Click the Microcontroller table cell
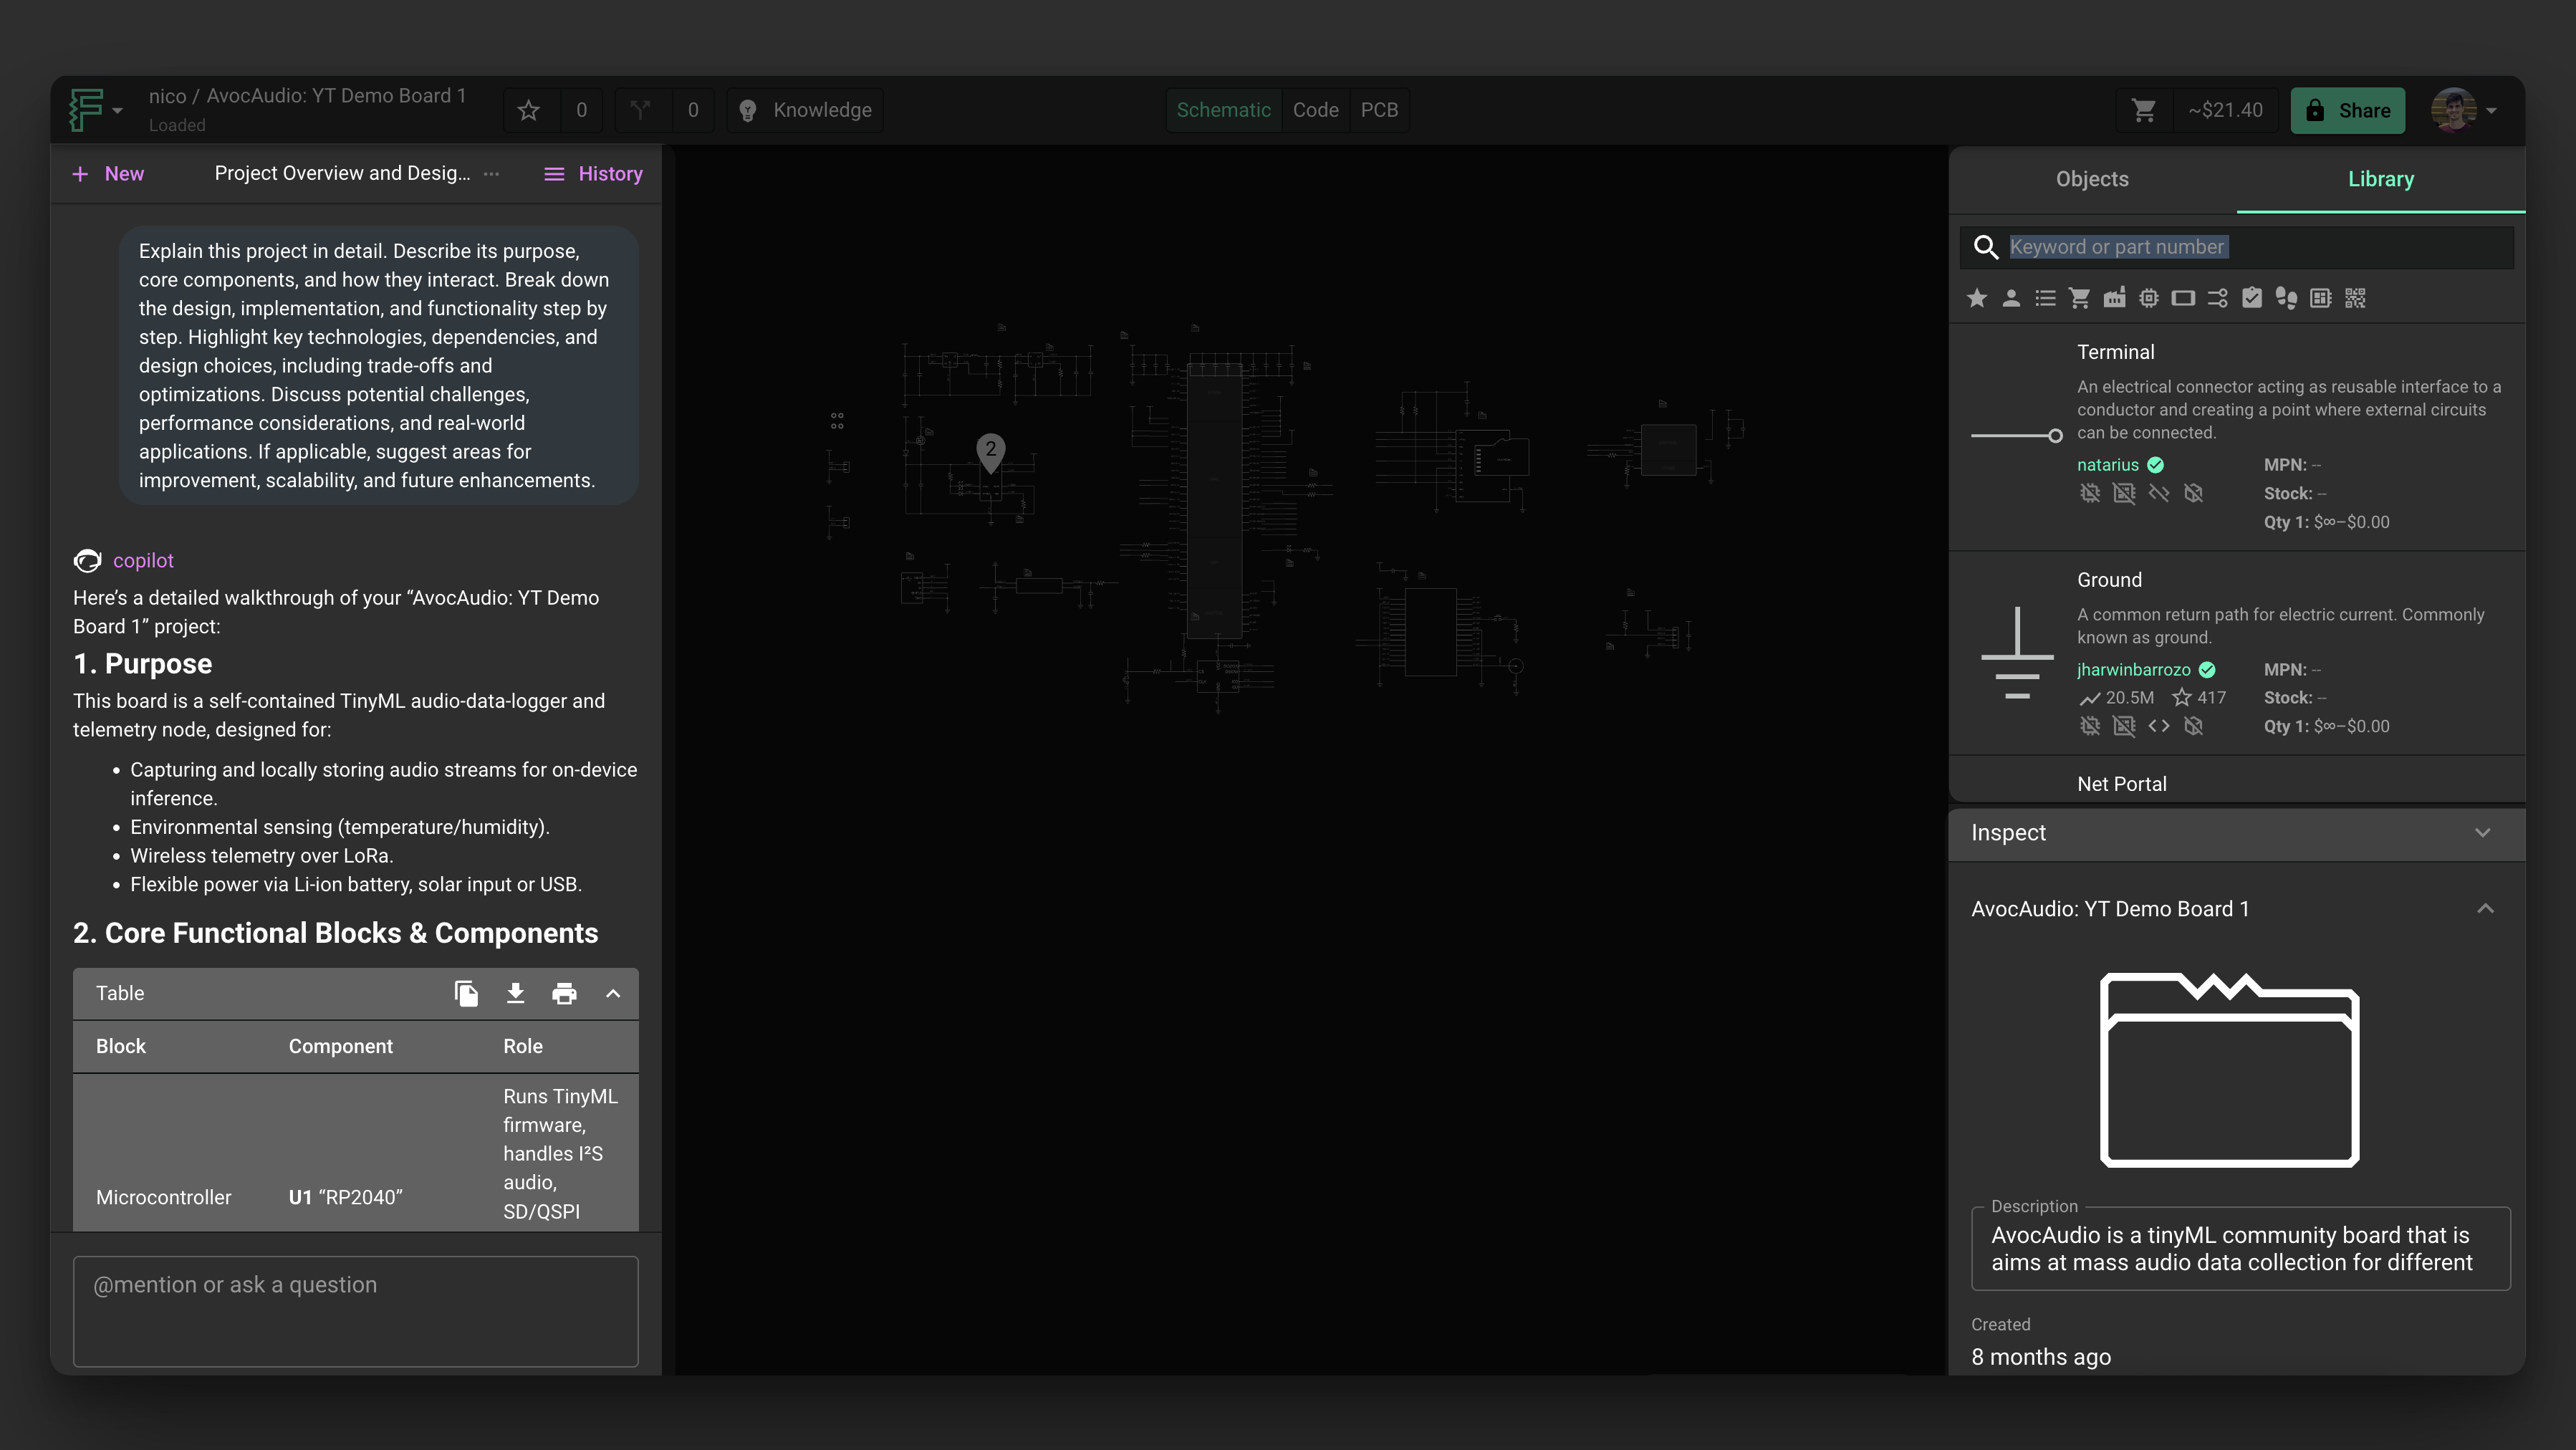 tap(163, 1198)
